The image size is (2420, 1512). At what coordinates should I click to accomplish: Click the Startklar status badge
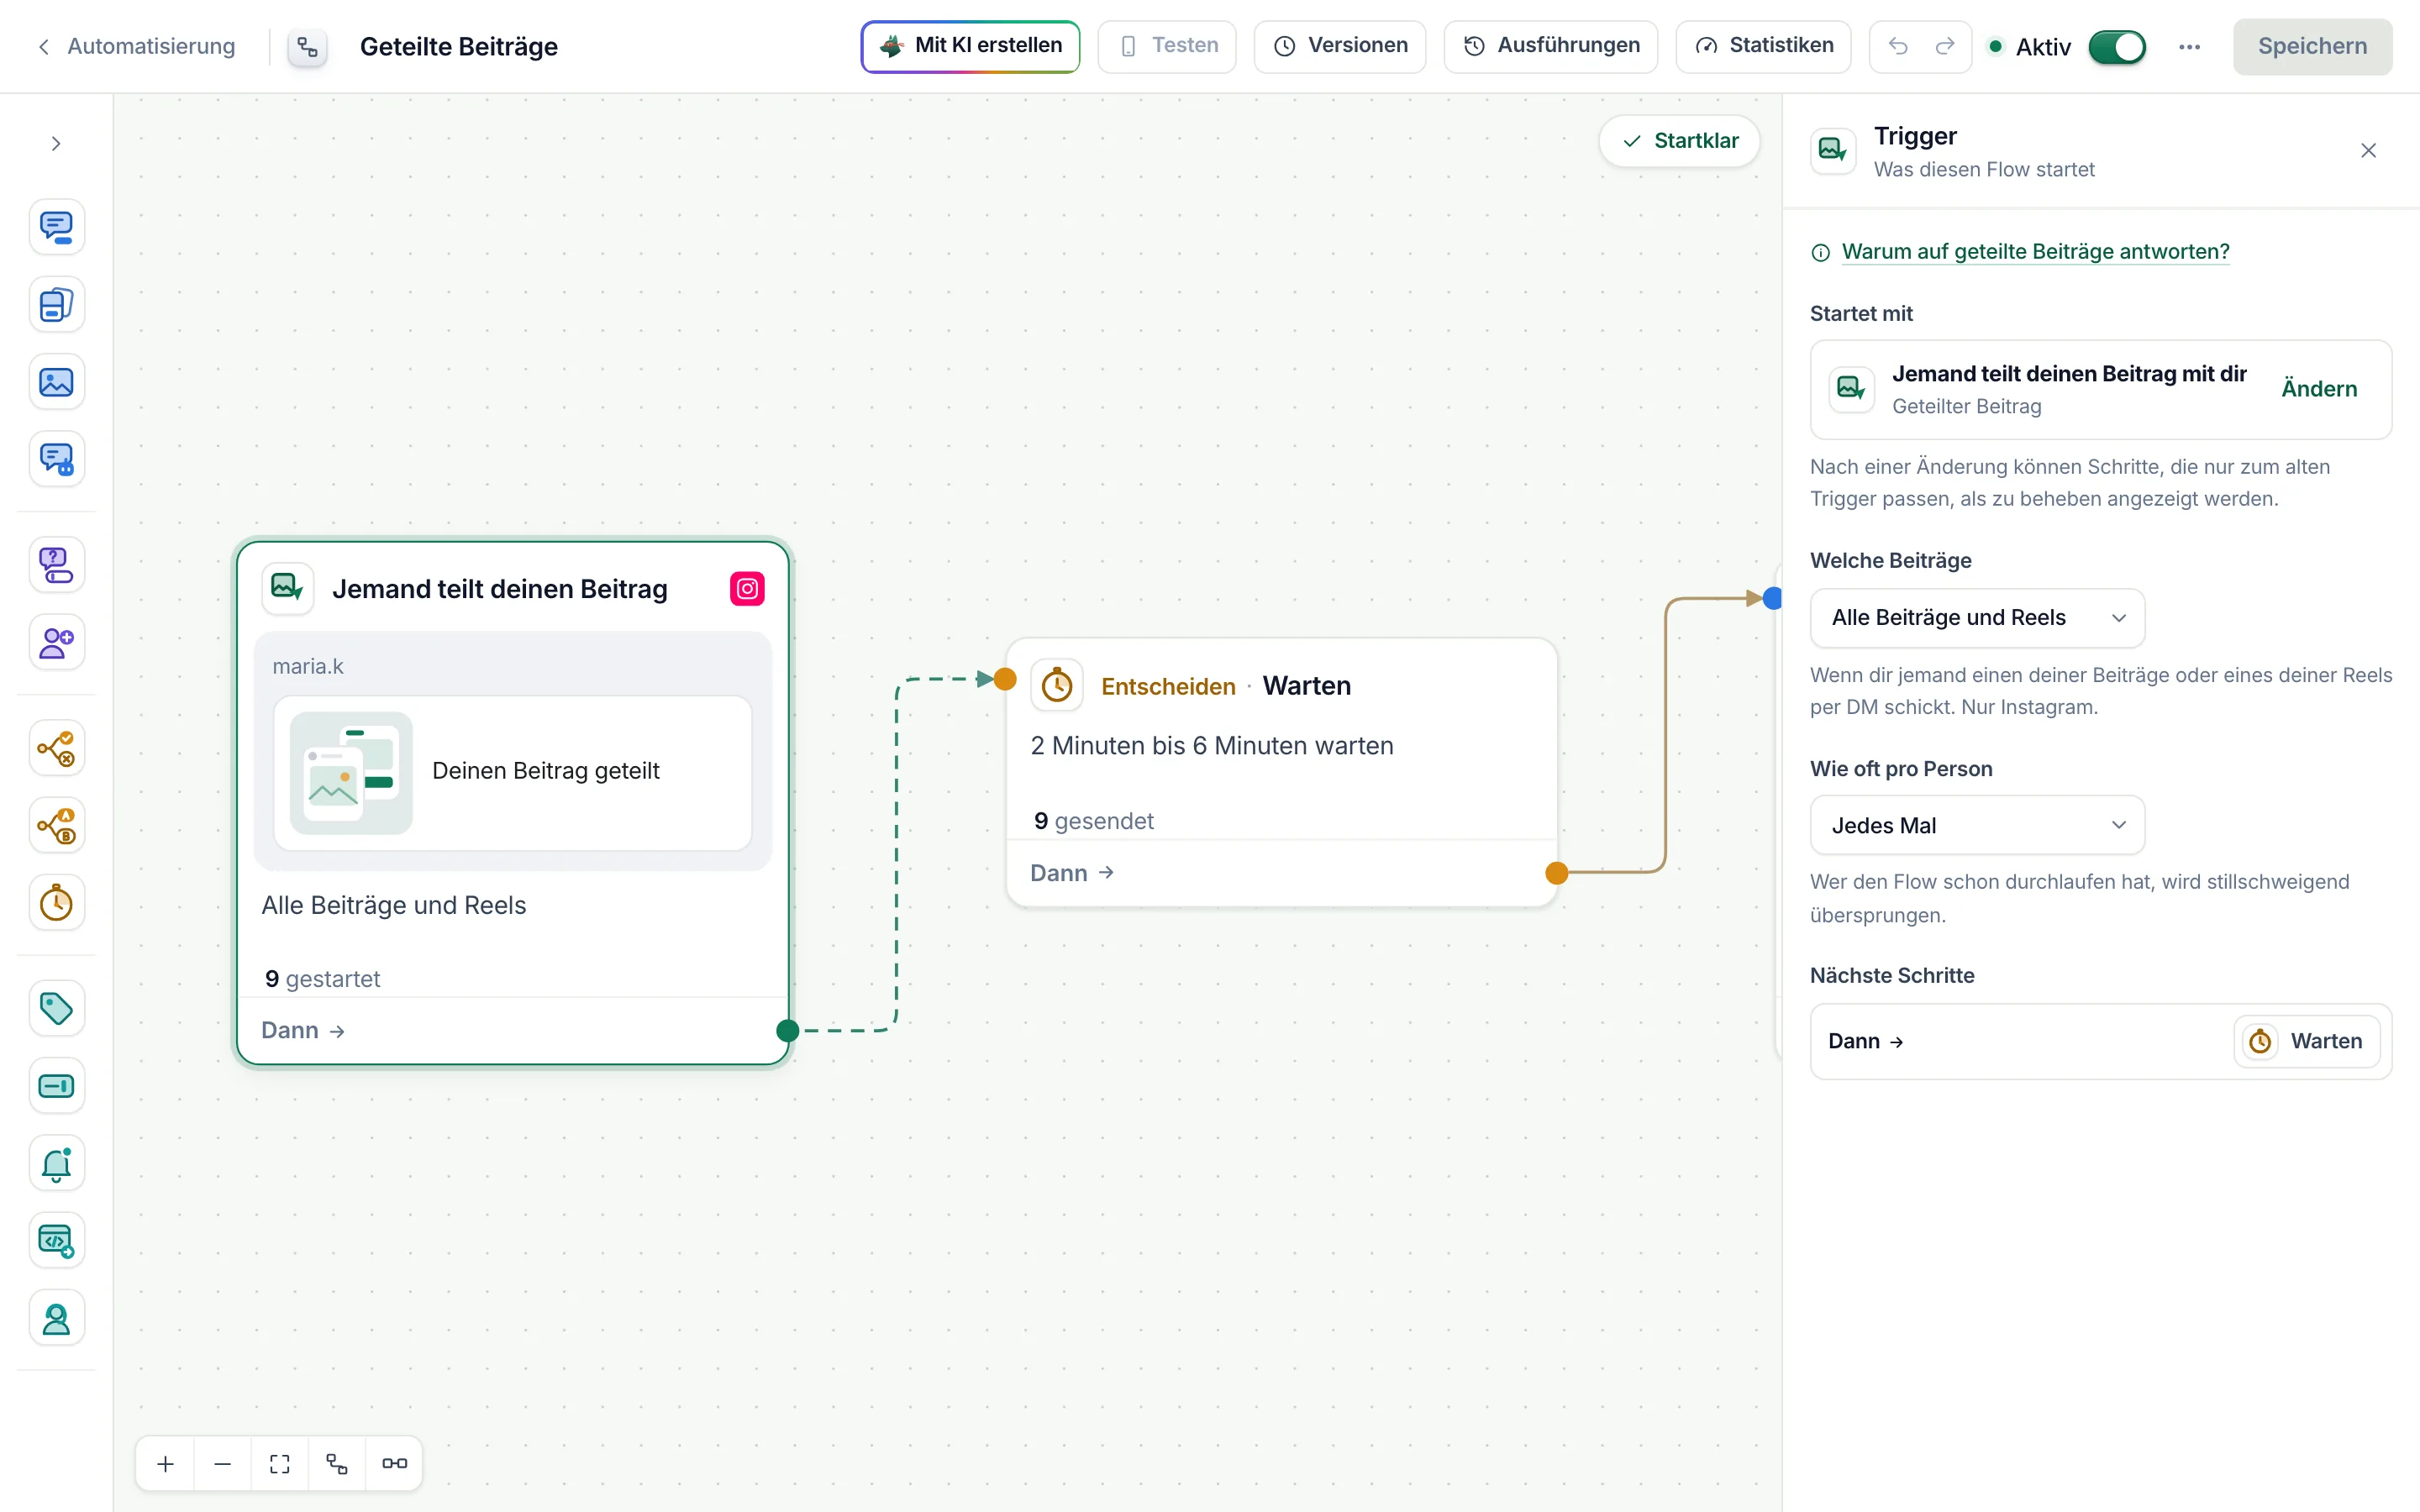pyautogui.click(x=1680, y=141)
